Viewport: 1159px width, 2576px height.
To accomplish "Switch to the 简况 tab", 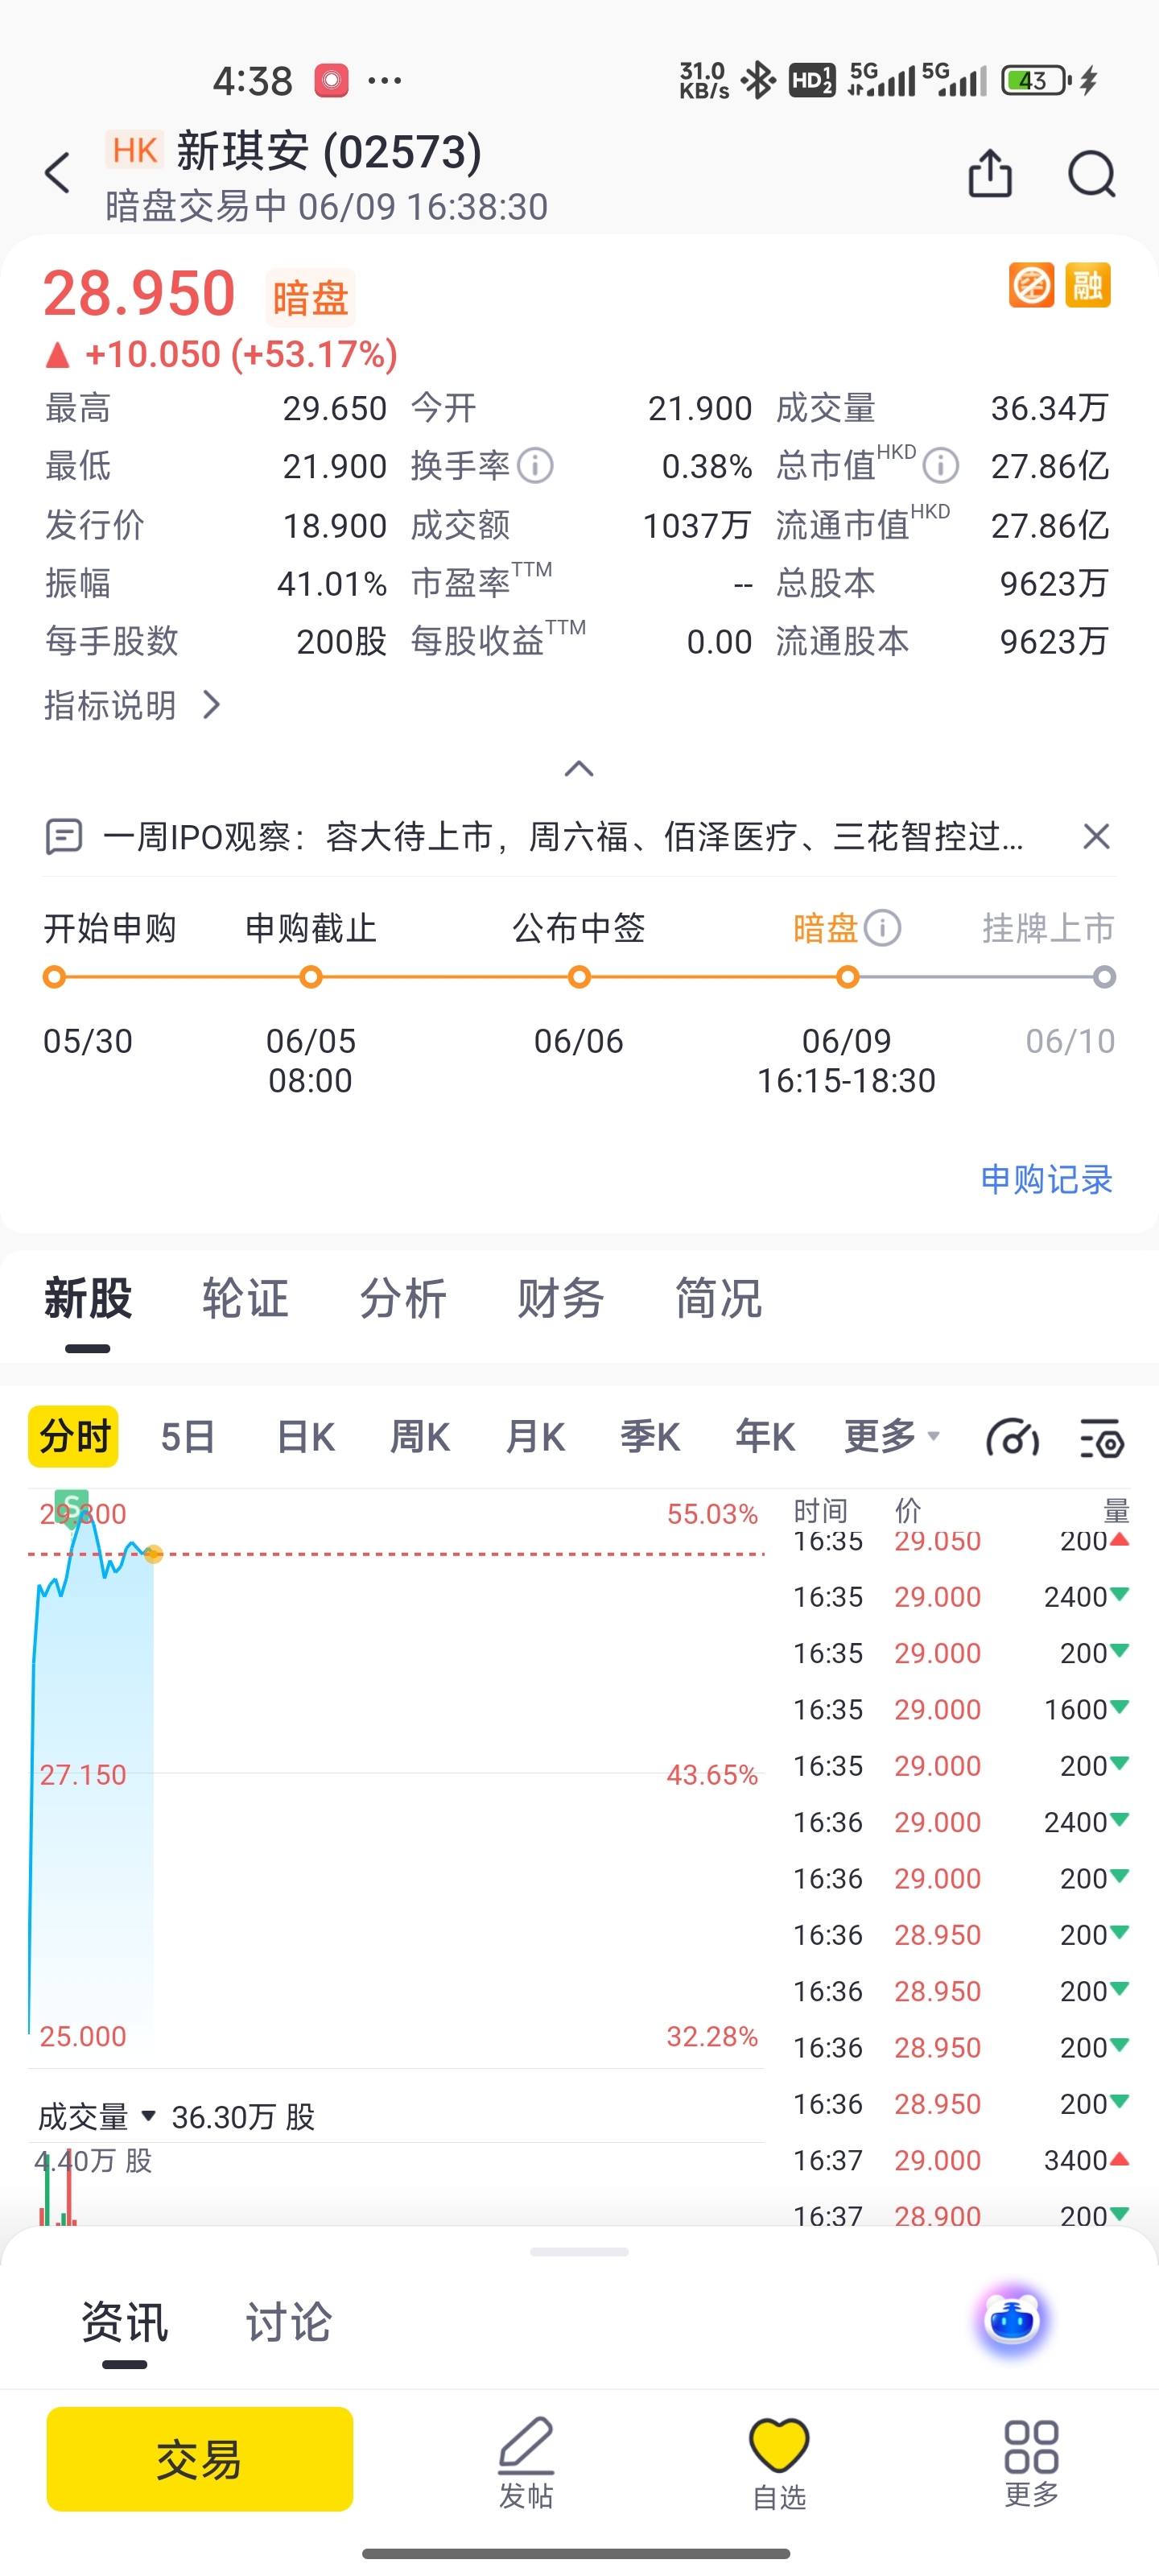I will point(718,1298).
